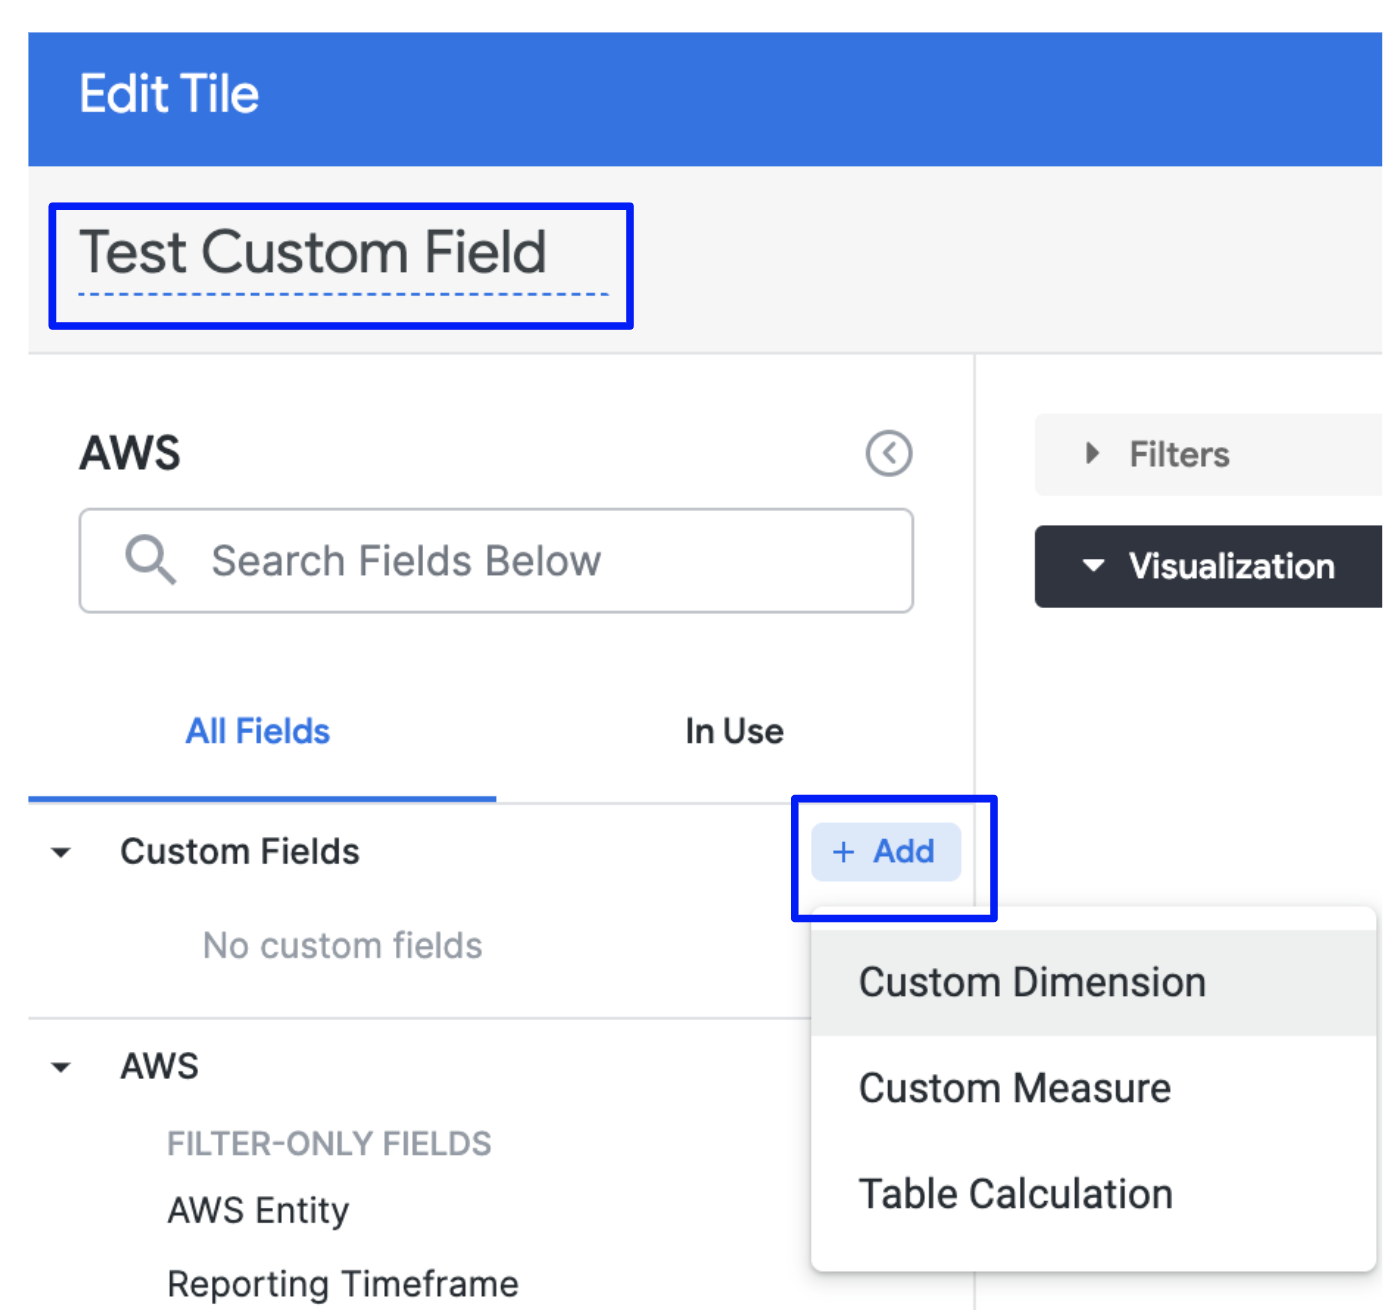Click the Visualization bar label
The width and height of the screenshot is (1396, 1310).
[x=1231, y=567]
